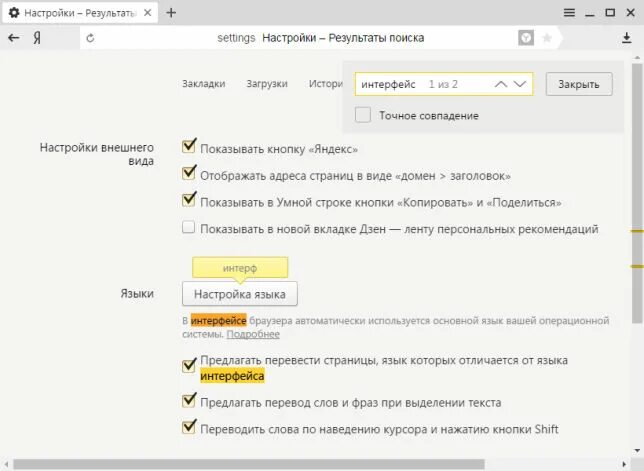Uncheck Отображать адреса страниц «домен > заголовок»
Screen dimensions: 644x471
coord(189,172)
